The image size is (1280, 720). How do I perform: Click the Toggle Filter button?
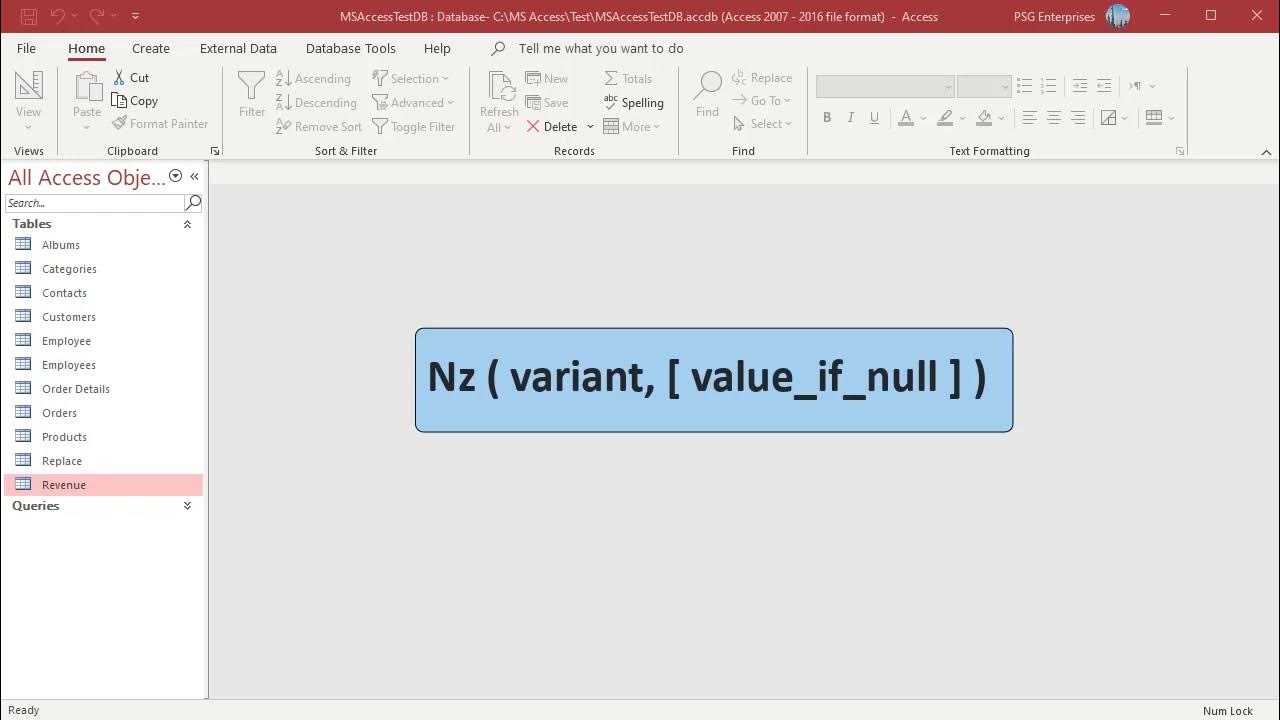click(x=413, y=127)
